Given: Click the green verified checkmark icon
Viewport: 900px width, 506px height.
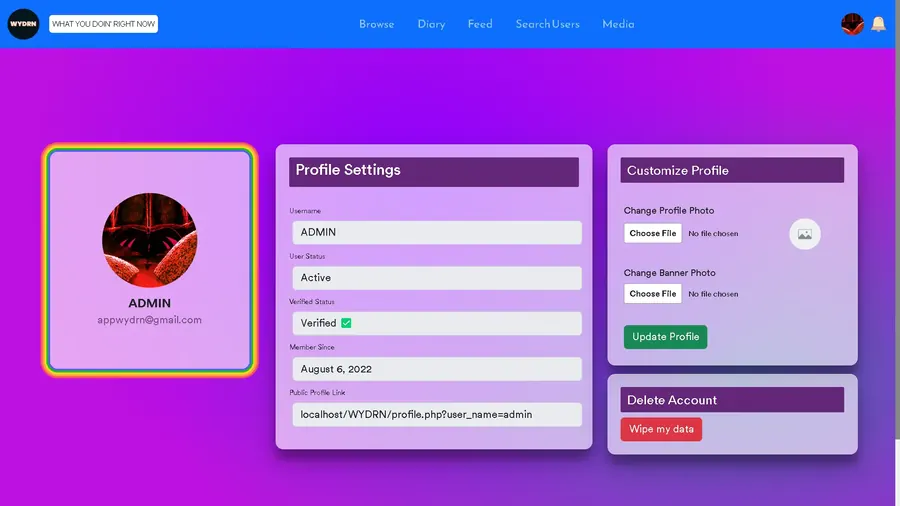Looking at the screenshot, I should 346,323.
